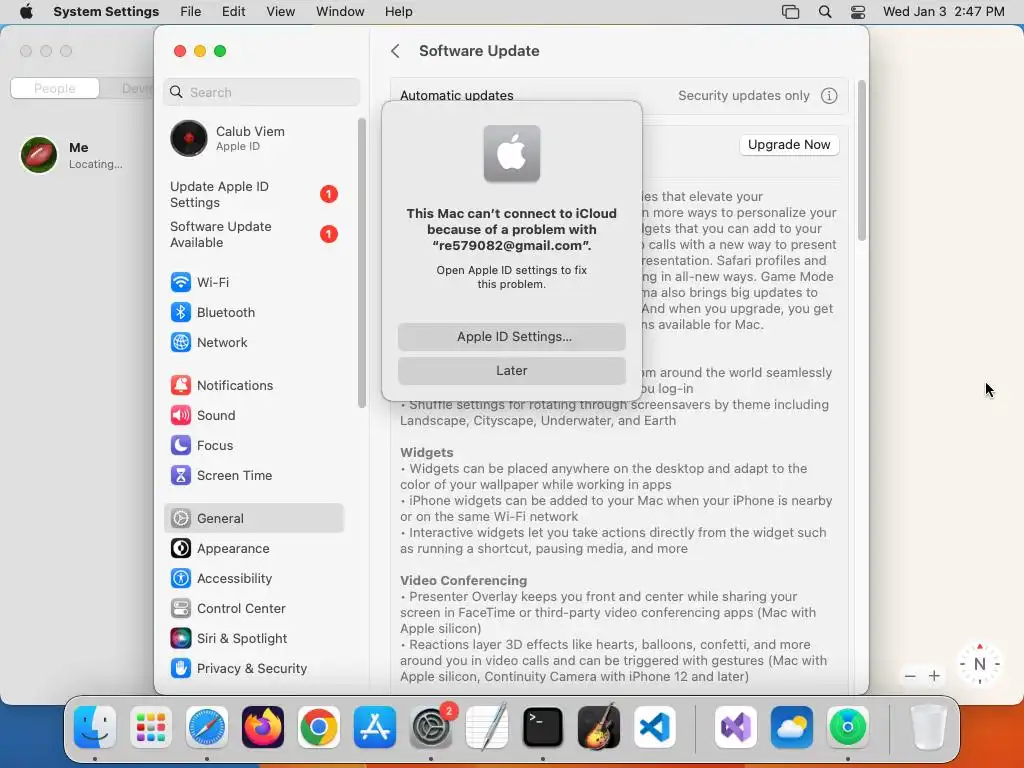This screenshot has height=768, width=1024.
Task: Open Control Center in menu bar
Action: tap(858, 12)
